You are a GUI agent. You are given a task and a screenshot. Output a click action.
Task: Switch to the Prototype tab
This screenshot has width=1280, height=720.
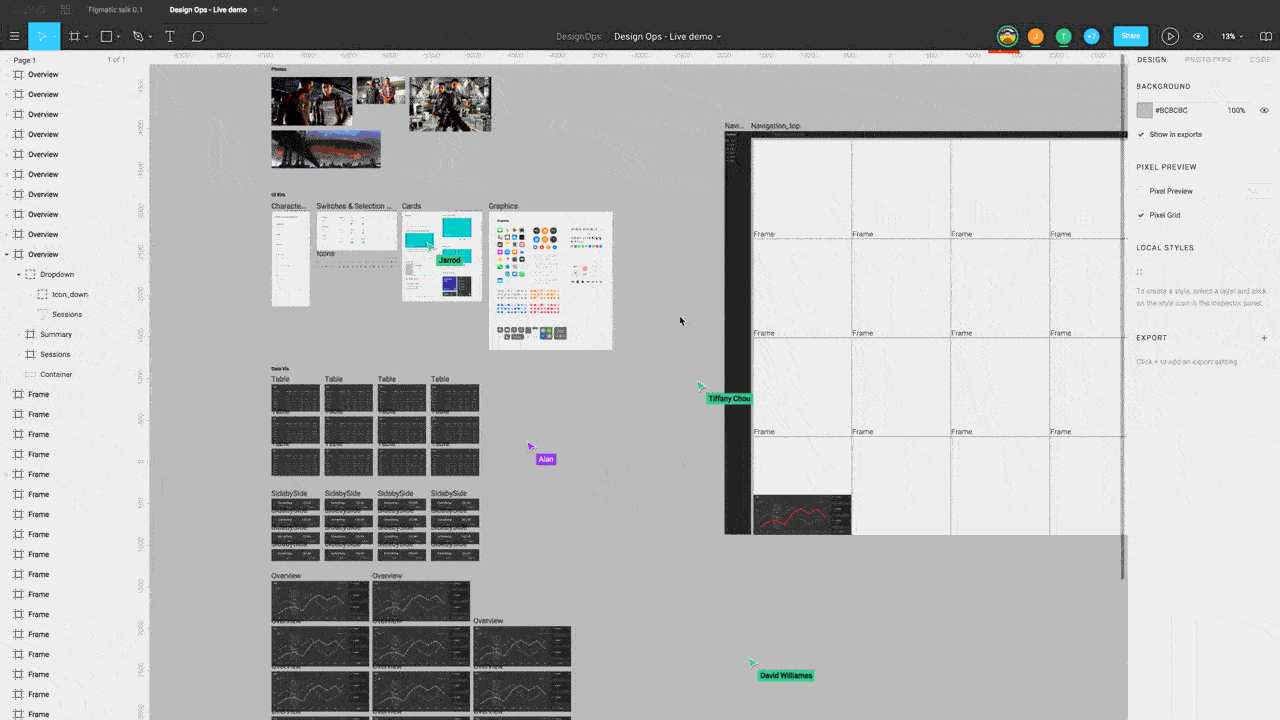point(1208,60)
